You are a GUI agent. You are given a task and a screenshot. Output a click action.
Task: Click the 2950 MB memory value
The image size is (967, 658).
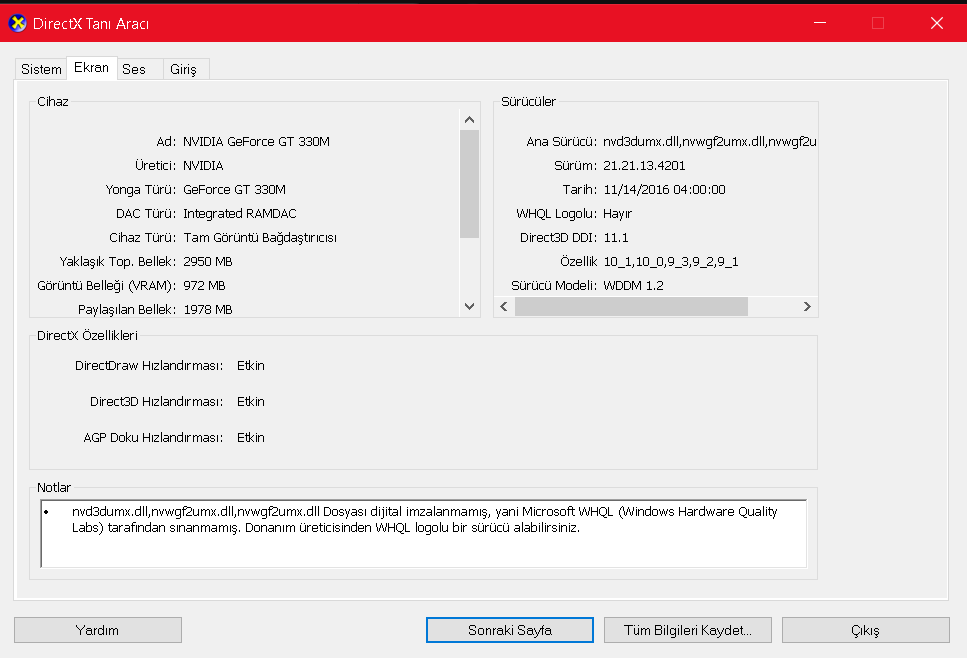207,262
